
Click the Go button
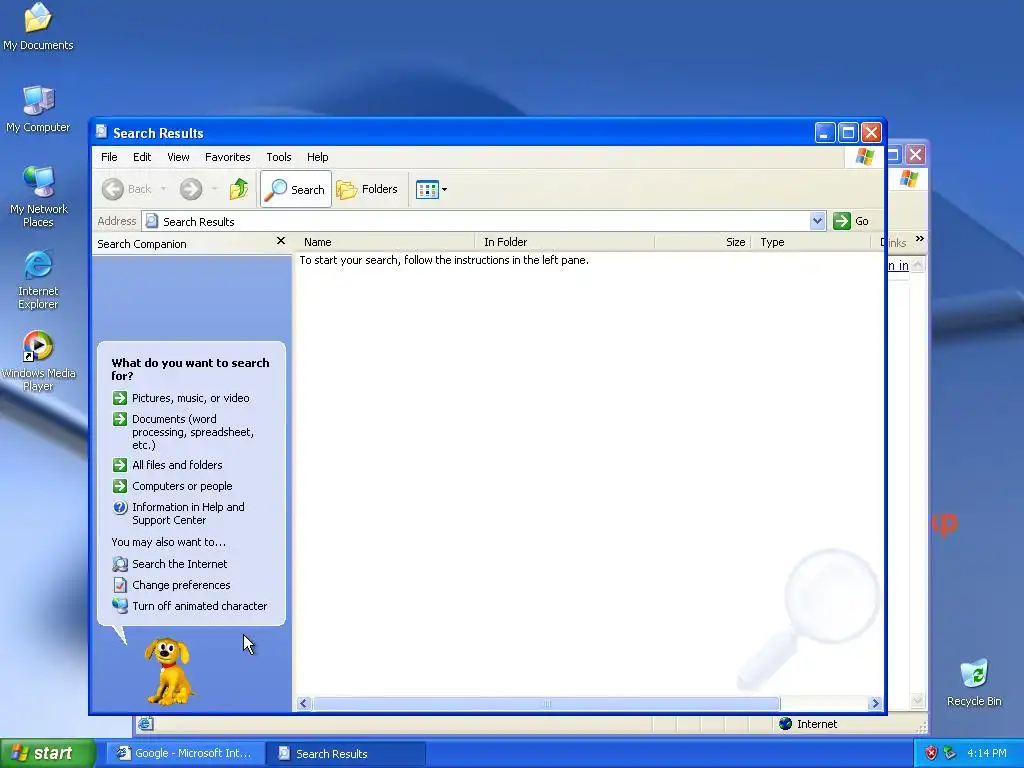851,221
